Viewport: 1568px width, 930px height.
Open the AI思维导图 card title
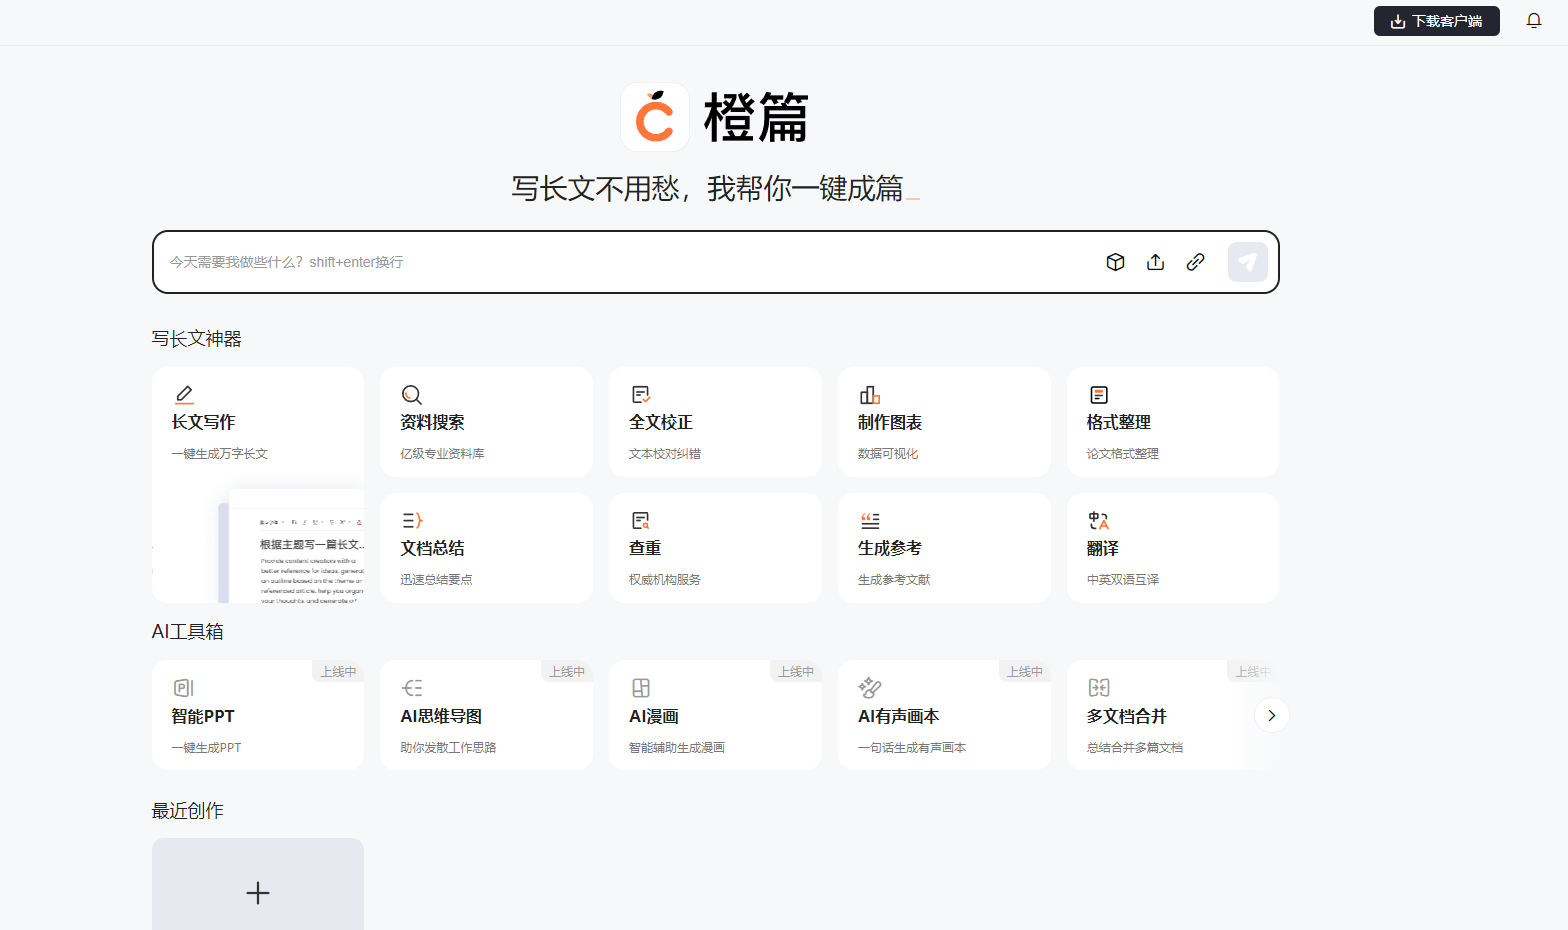441,717
